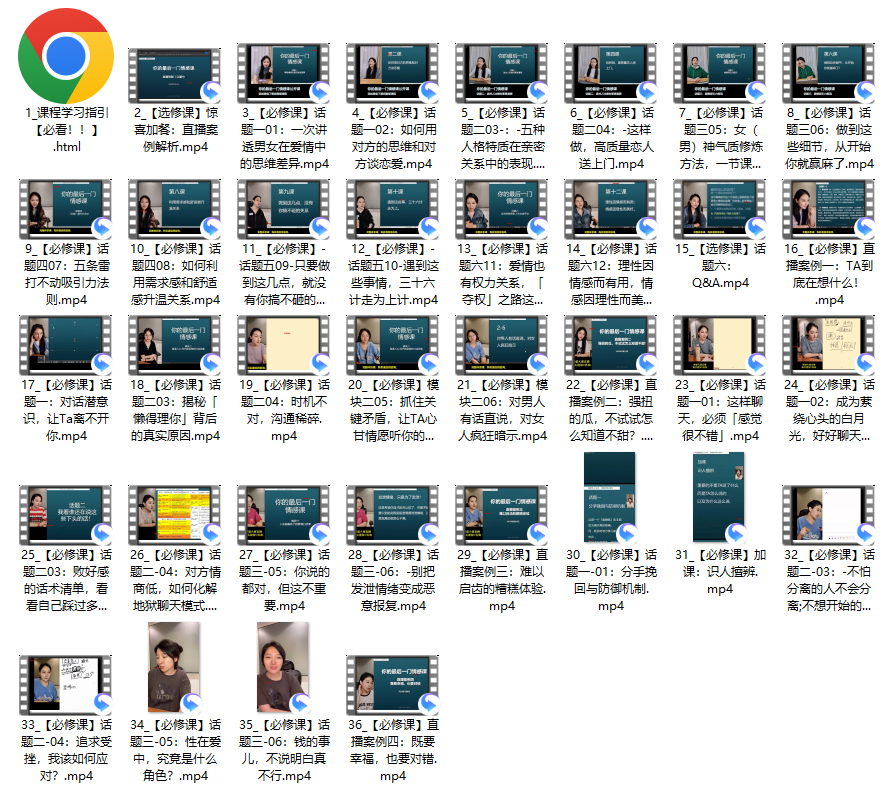Viewport: 884px width, 786px height.
Task: Click the file name 17_【必修课】话题一 对话潜意识
Action: [x=66, y=410]
